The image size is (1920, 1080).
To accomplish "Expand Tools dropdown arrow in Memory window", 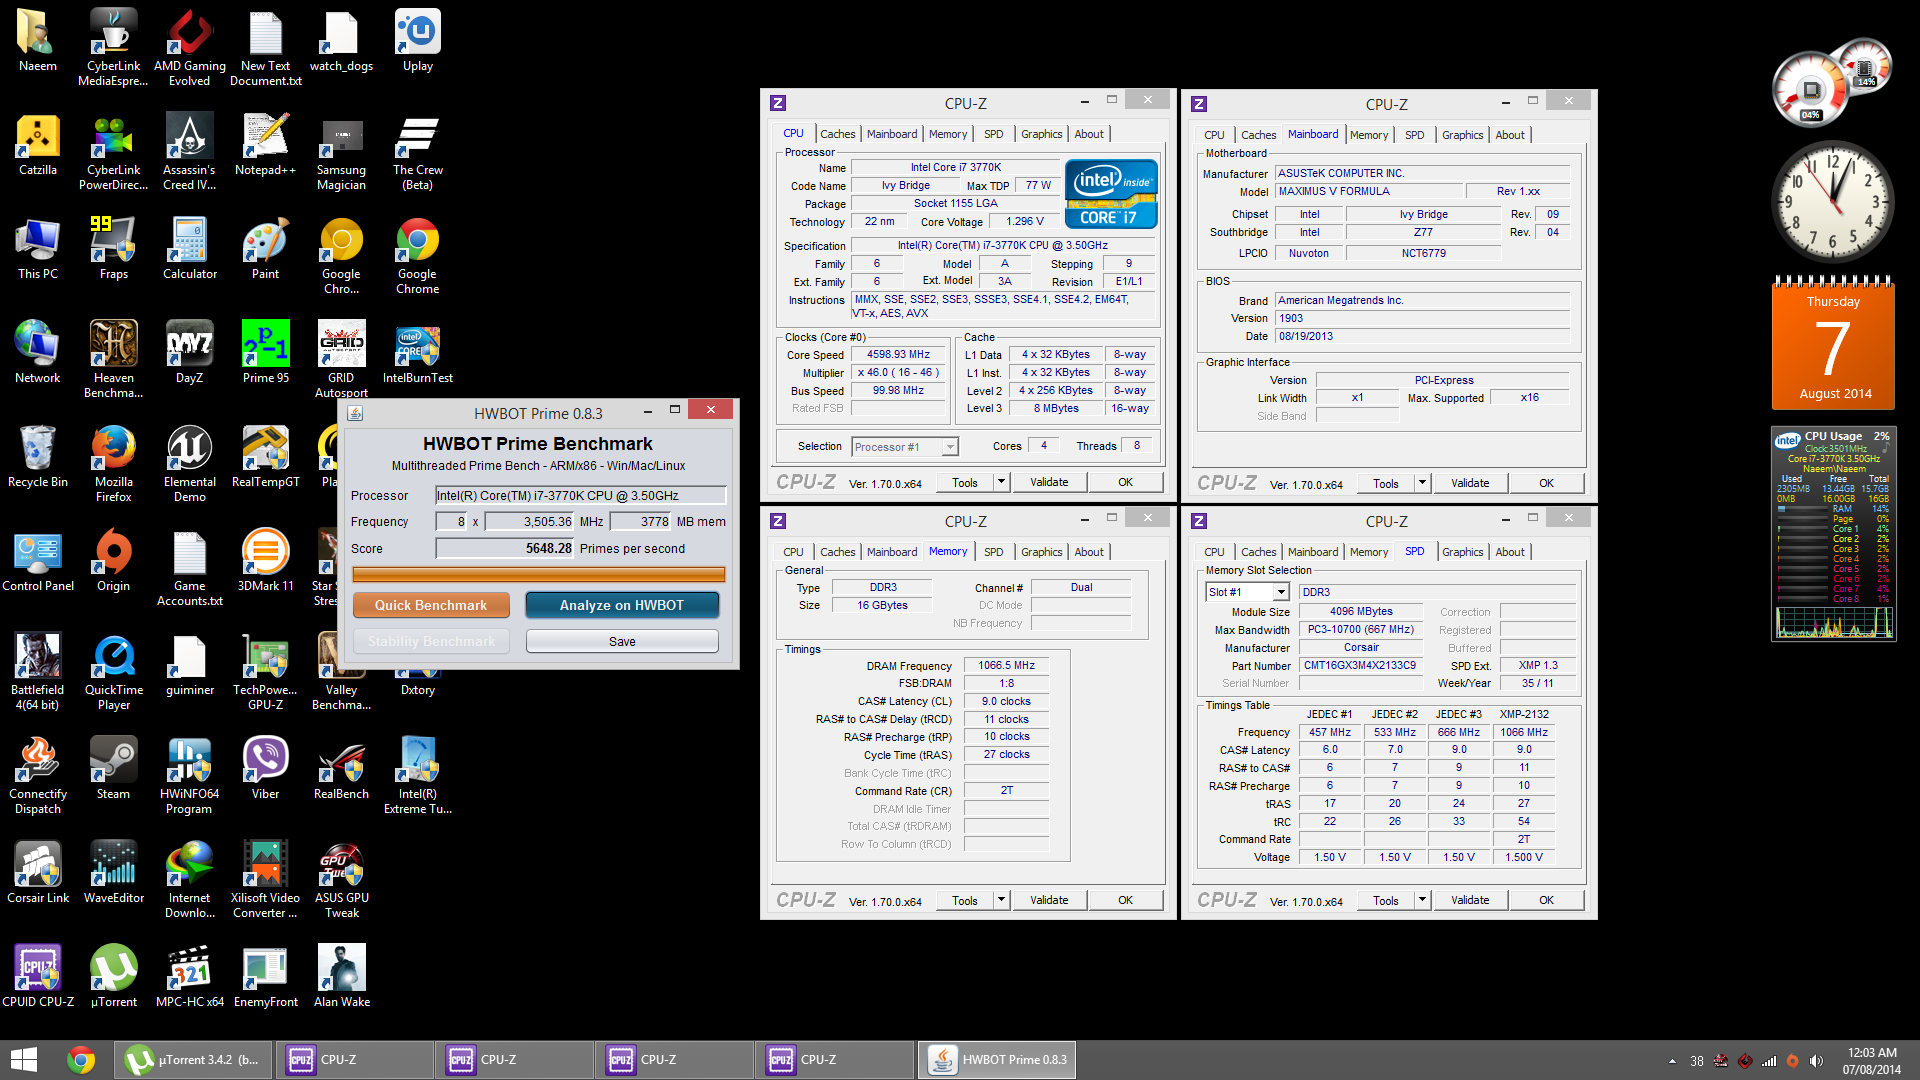I will point(1001,900).
